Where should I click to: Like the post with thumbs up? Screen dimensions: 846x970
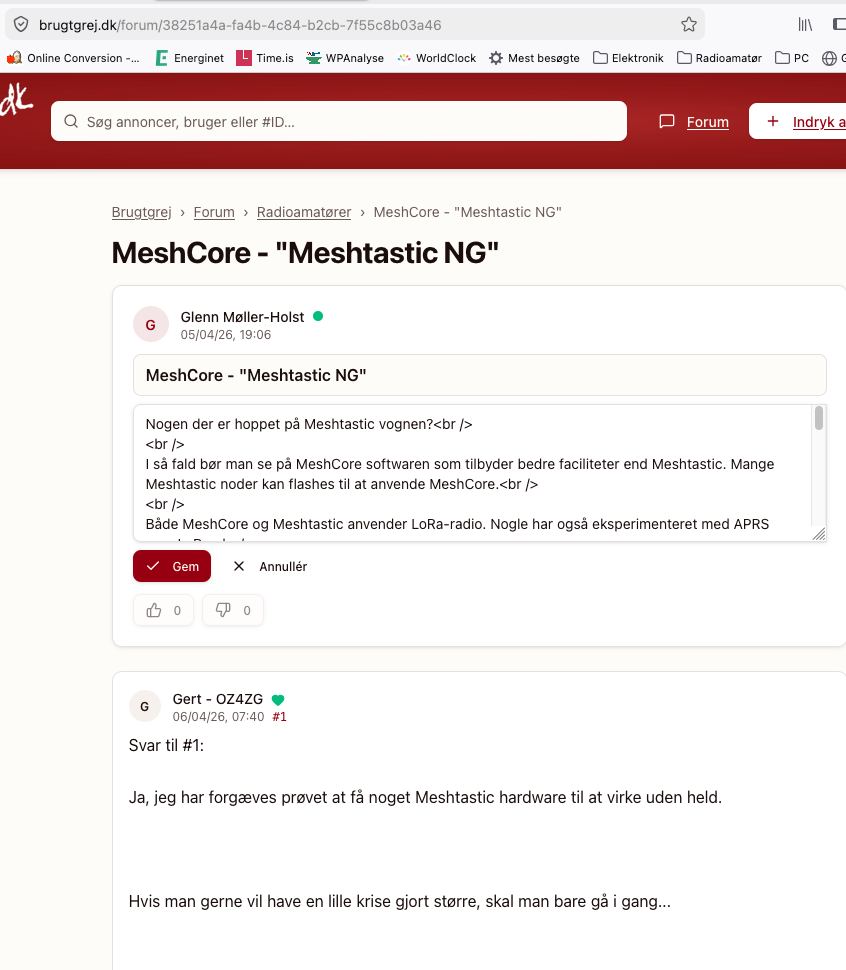(x=163, y=611)
